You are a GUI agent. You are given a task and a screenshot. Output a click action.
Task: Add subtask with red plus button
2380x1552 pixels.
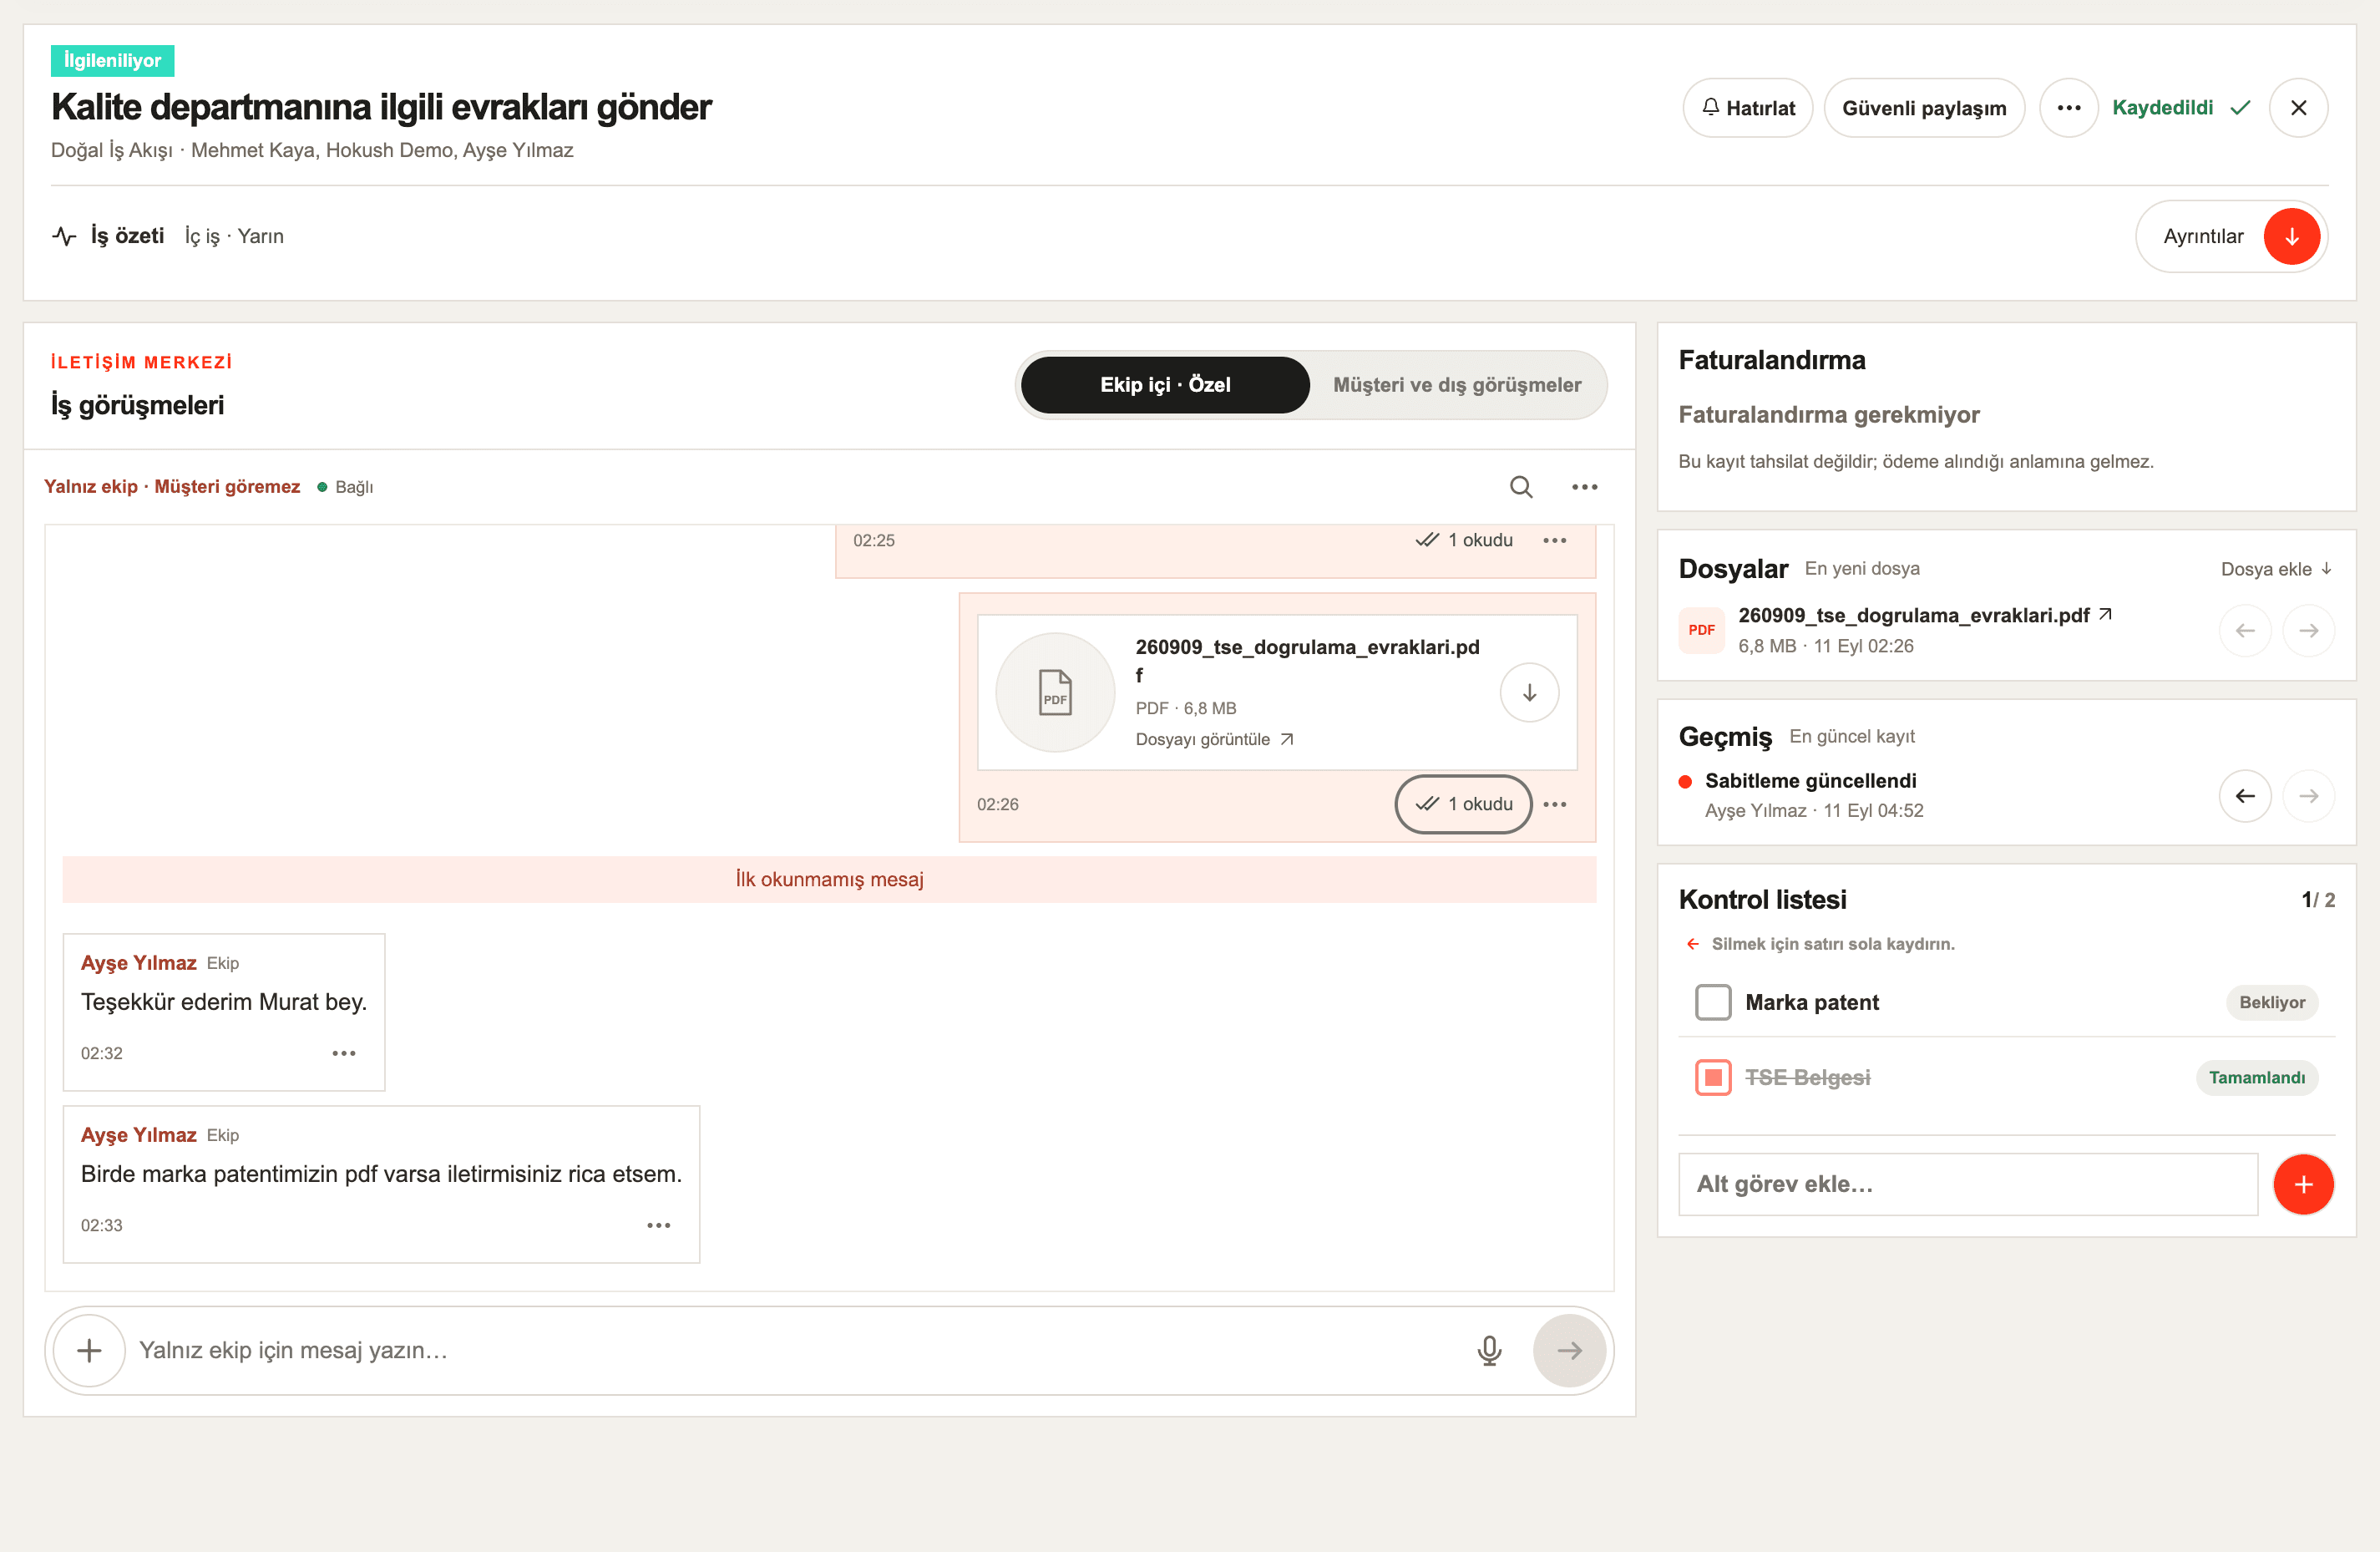coord(2303,1184)
